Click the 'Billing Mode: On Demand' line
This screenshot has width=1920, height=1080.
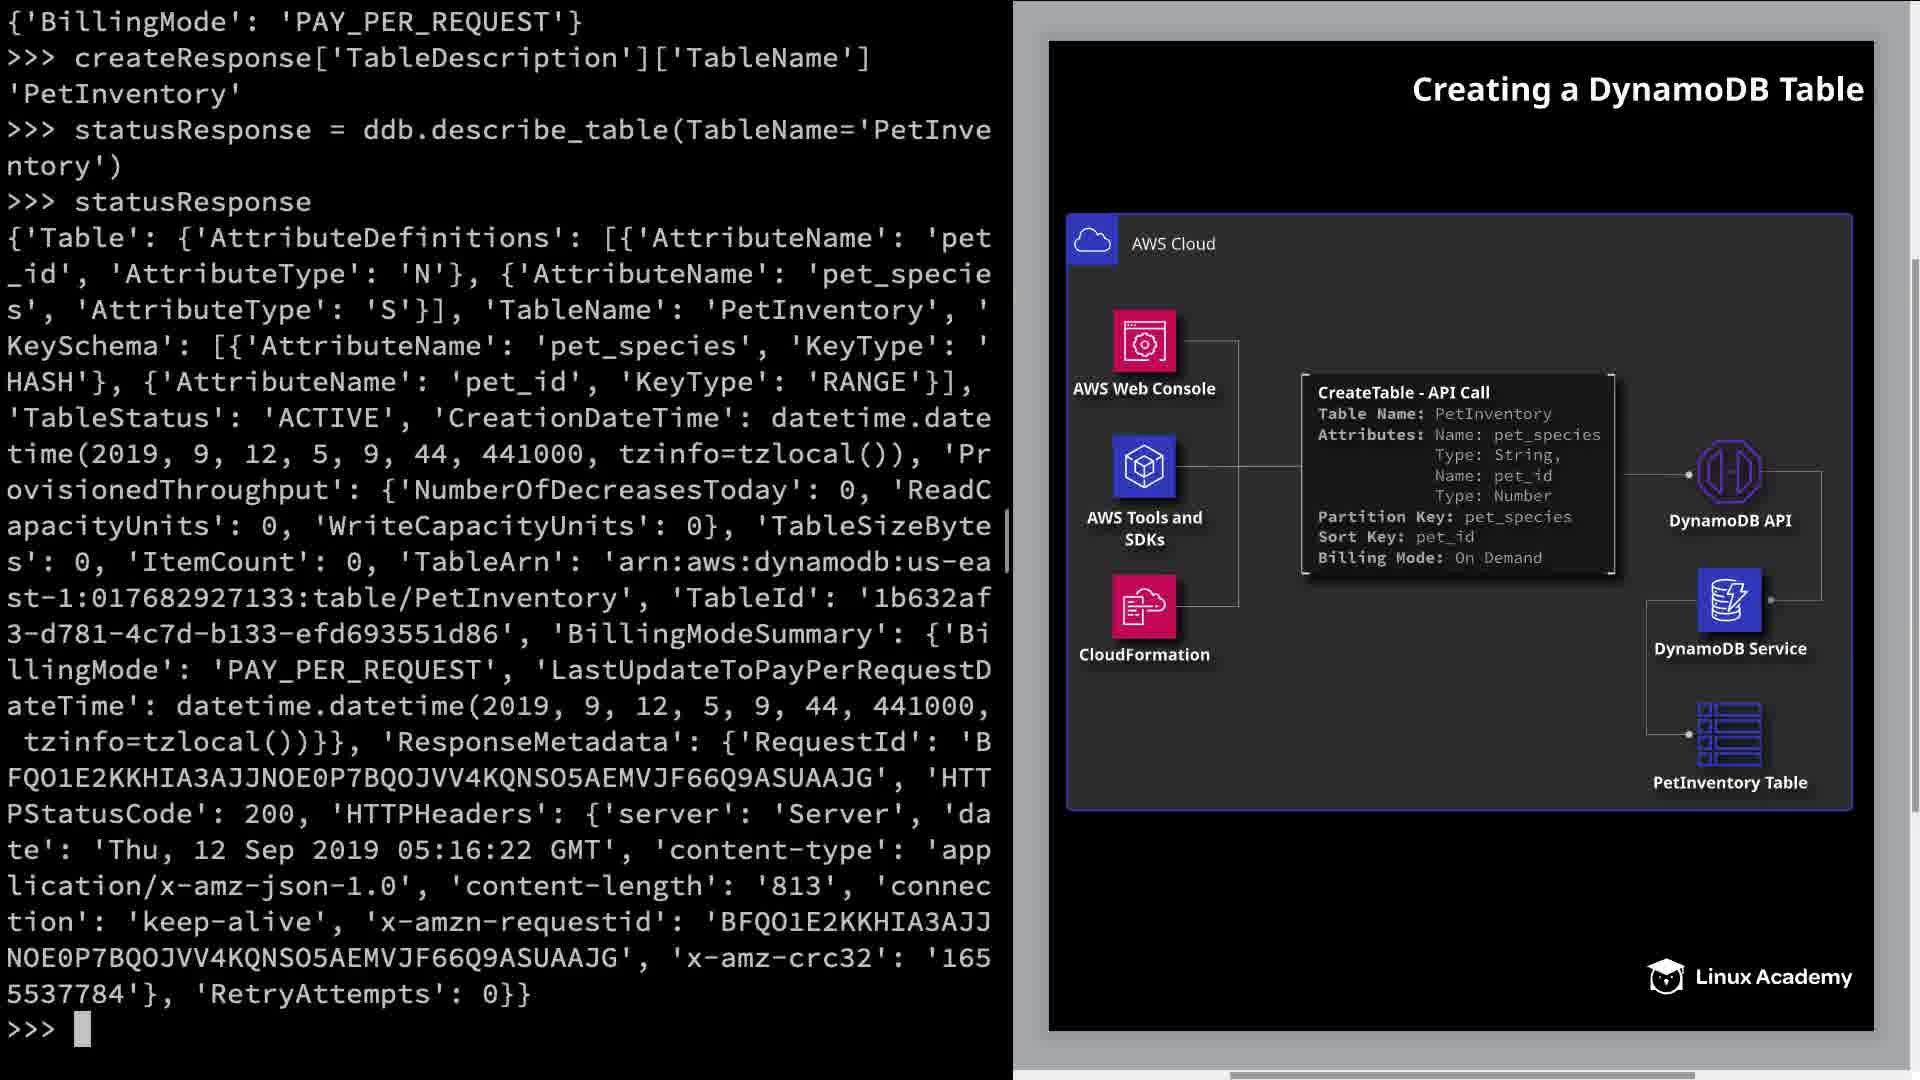point(1429,558)
